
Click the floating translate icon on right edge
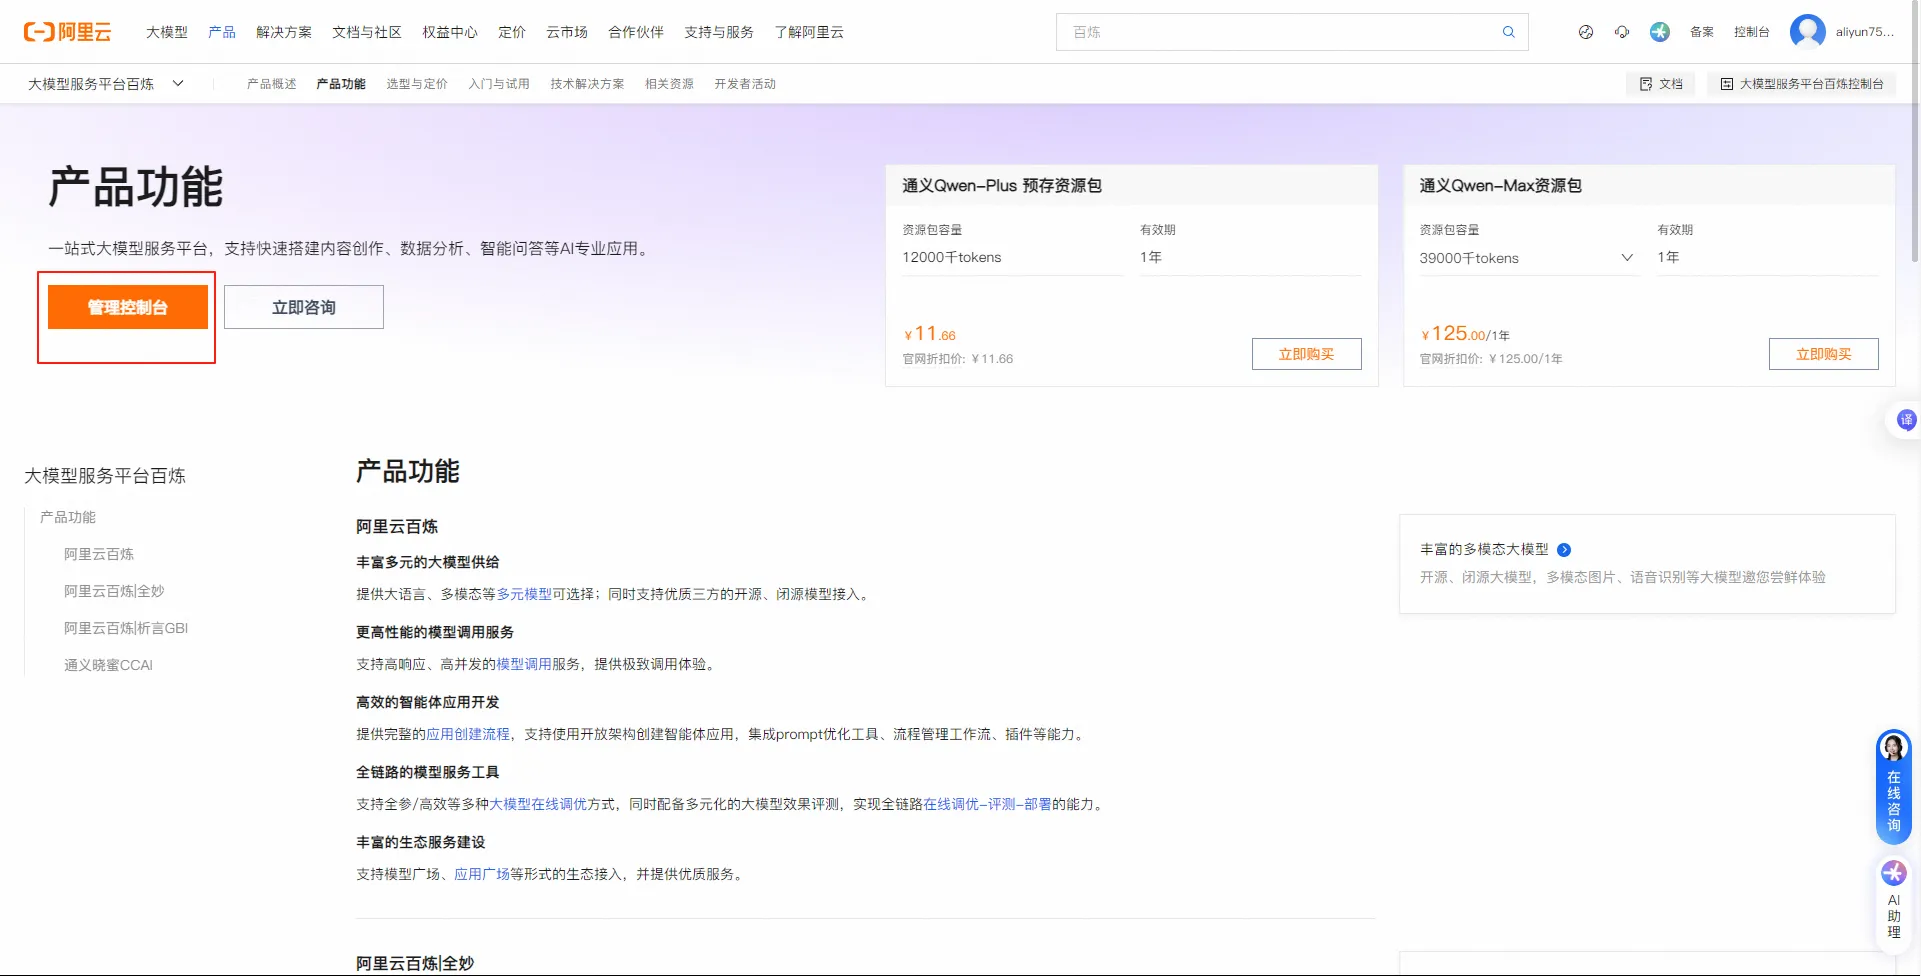click(x=1906, y=420)
